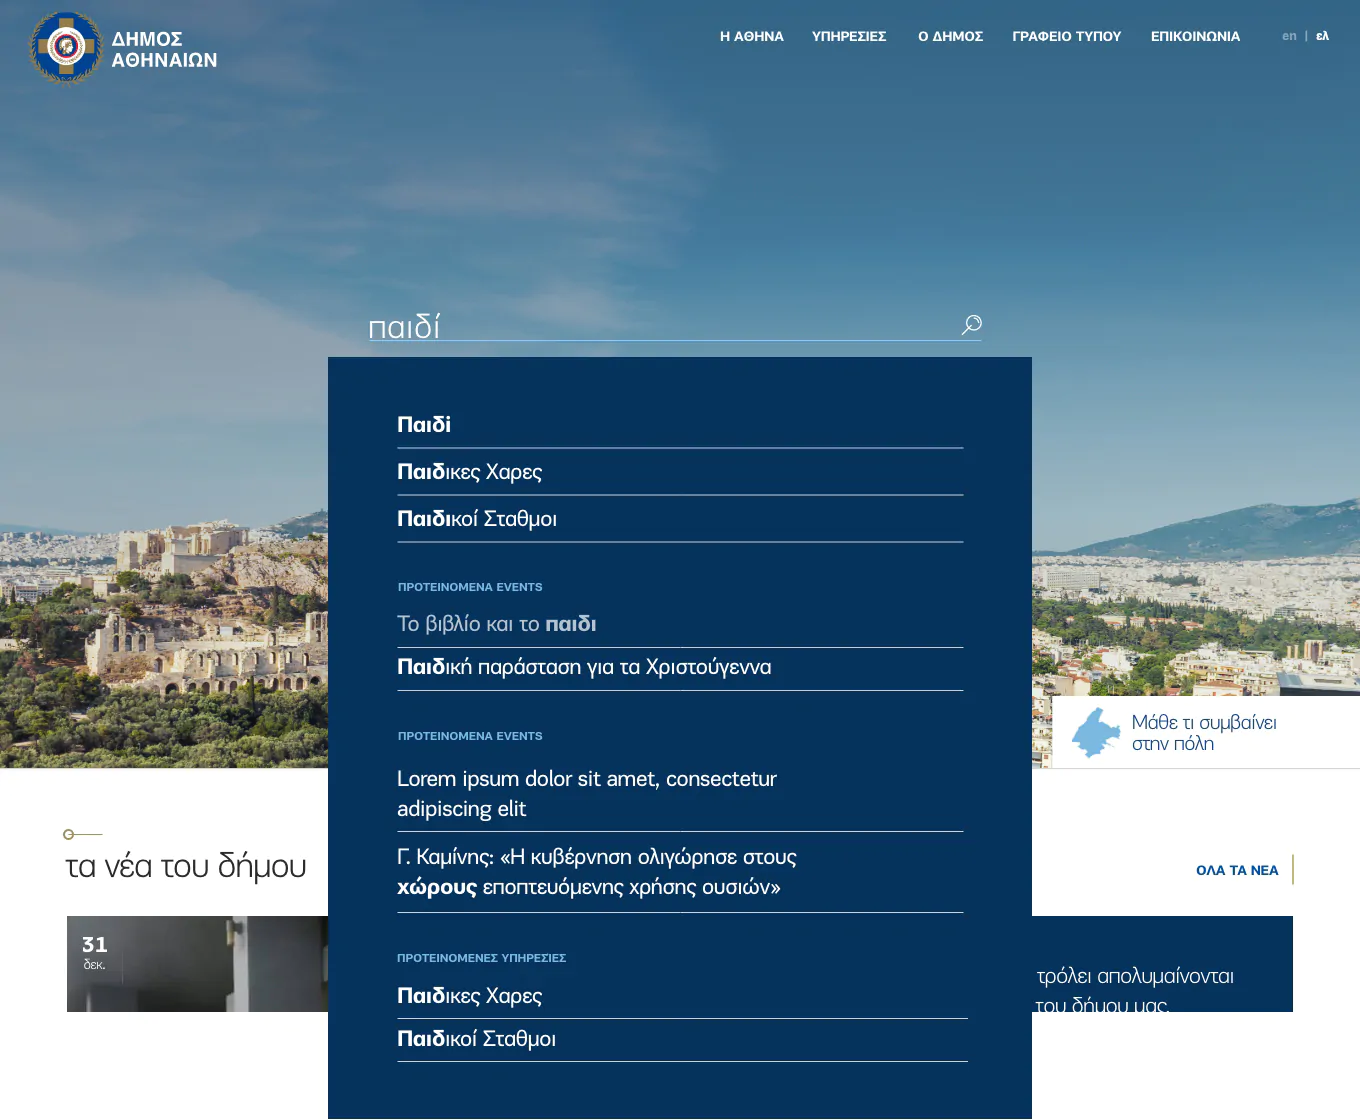Open event Το βιβλίο και το παιδι
This screenshot has height=1120, width=1360.
(680, 624)
